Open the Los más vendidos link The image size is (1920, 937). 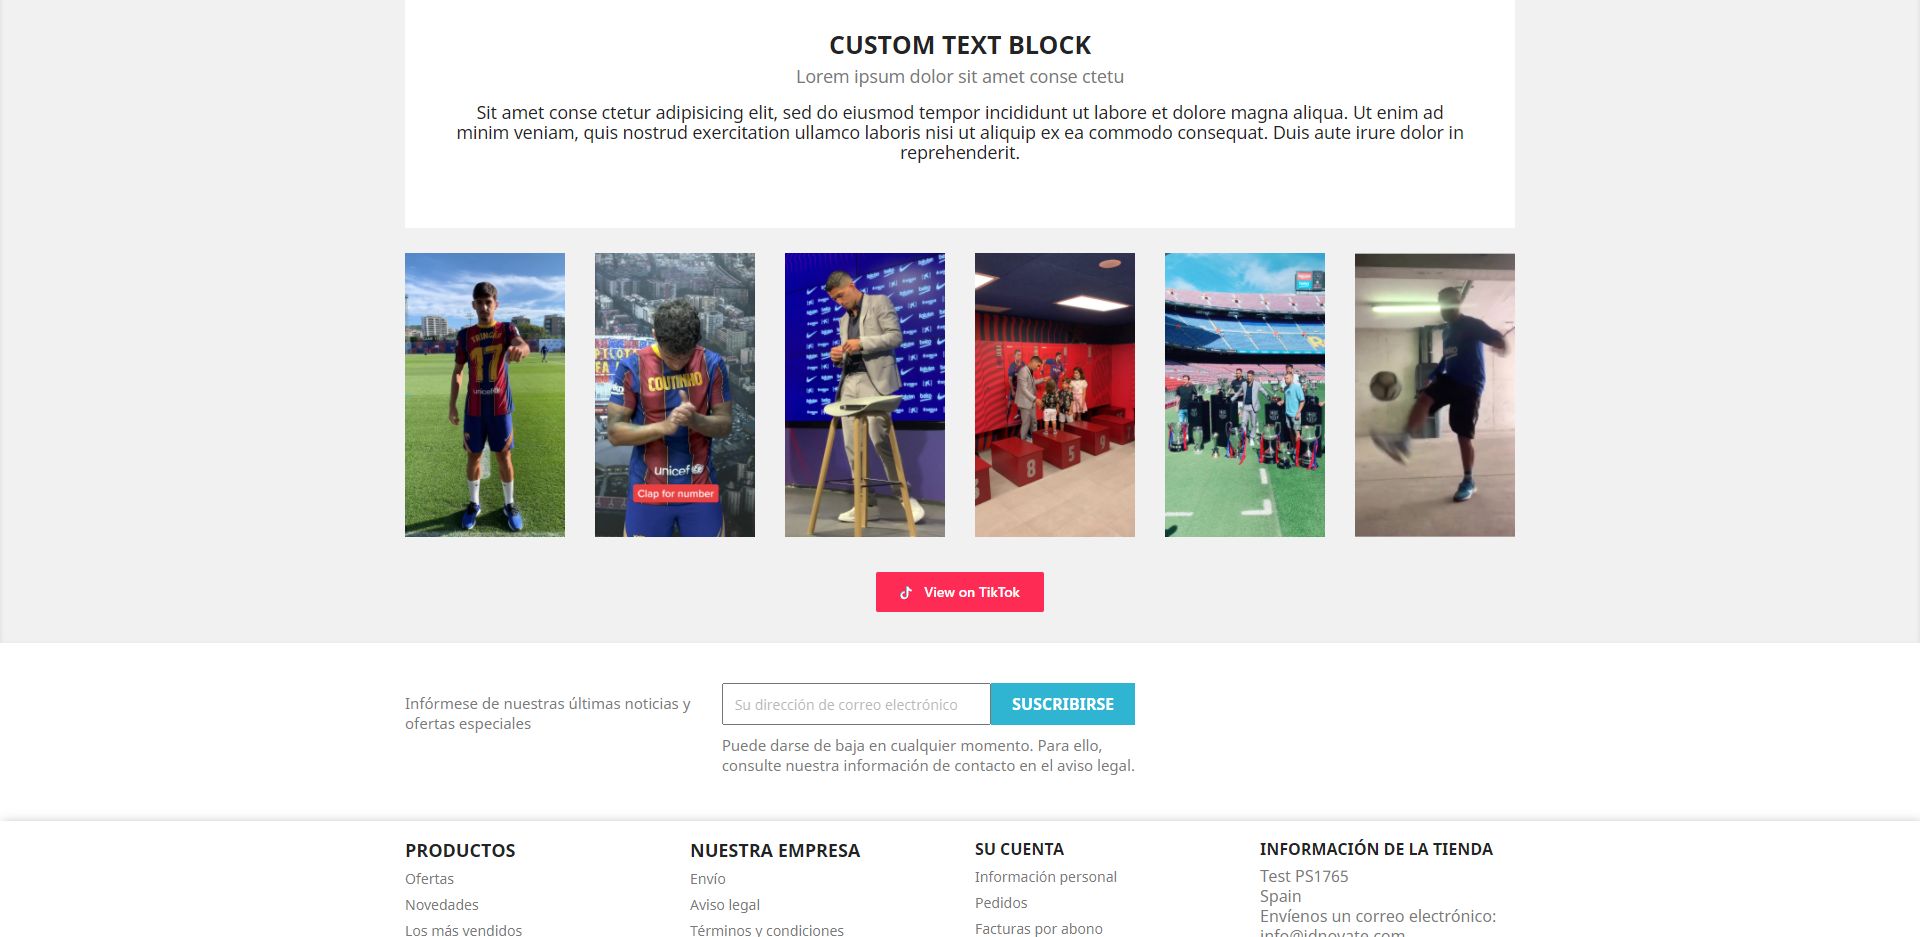(x=463, y=930)
